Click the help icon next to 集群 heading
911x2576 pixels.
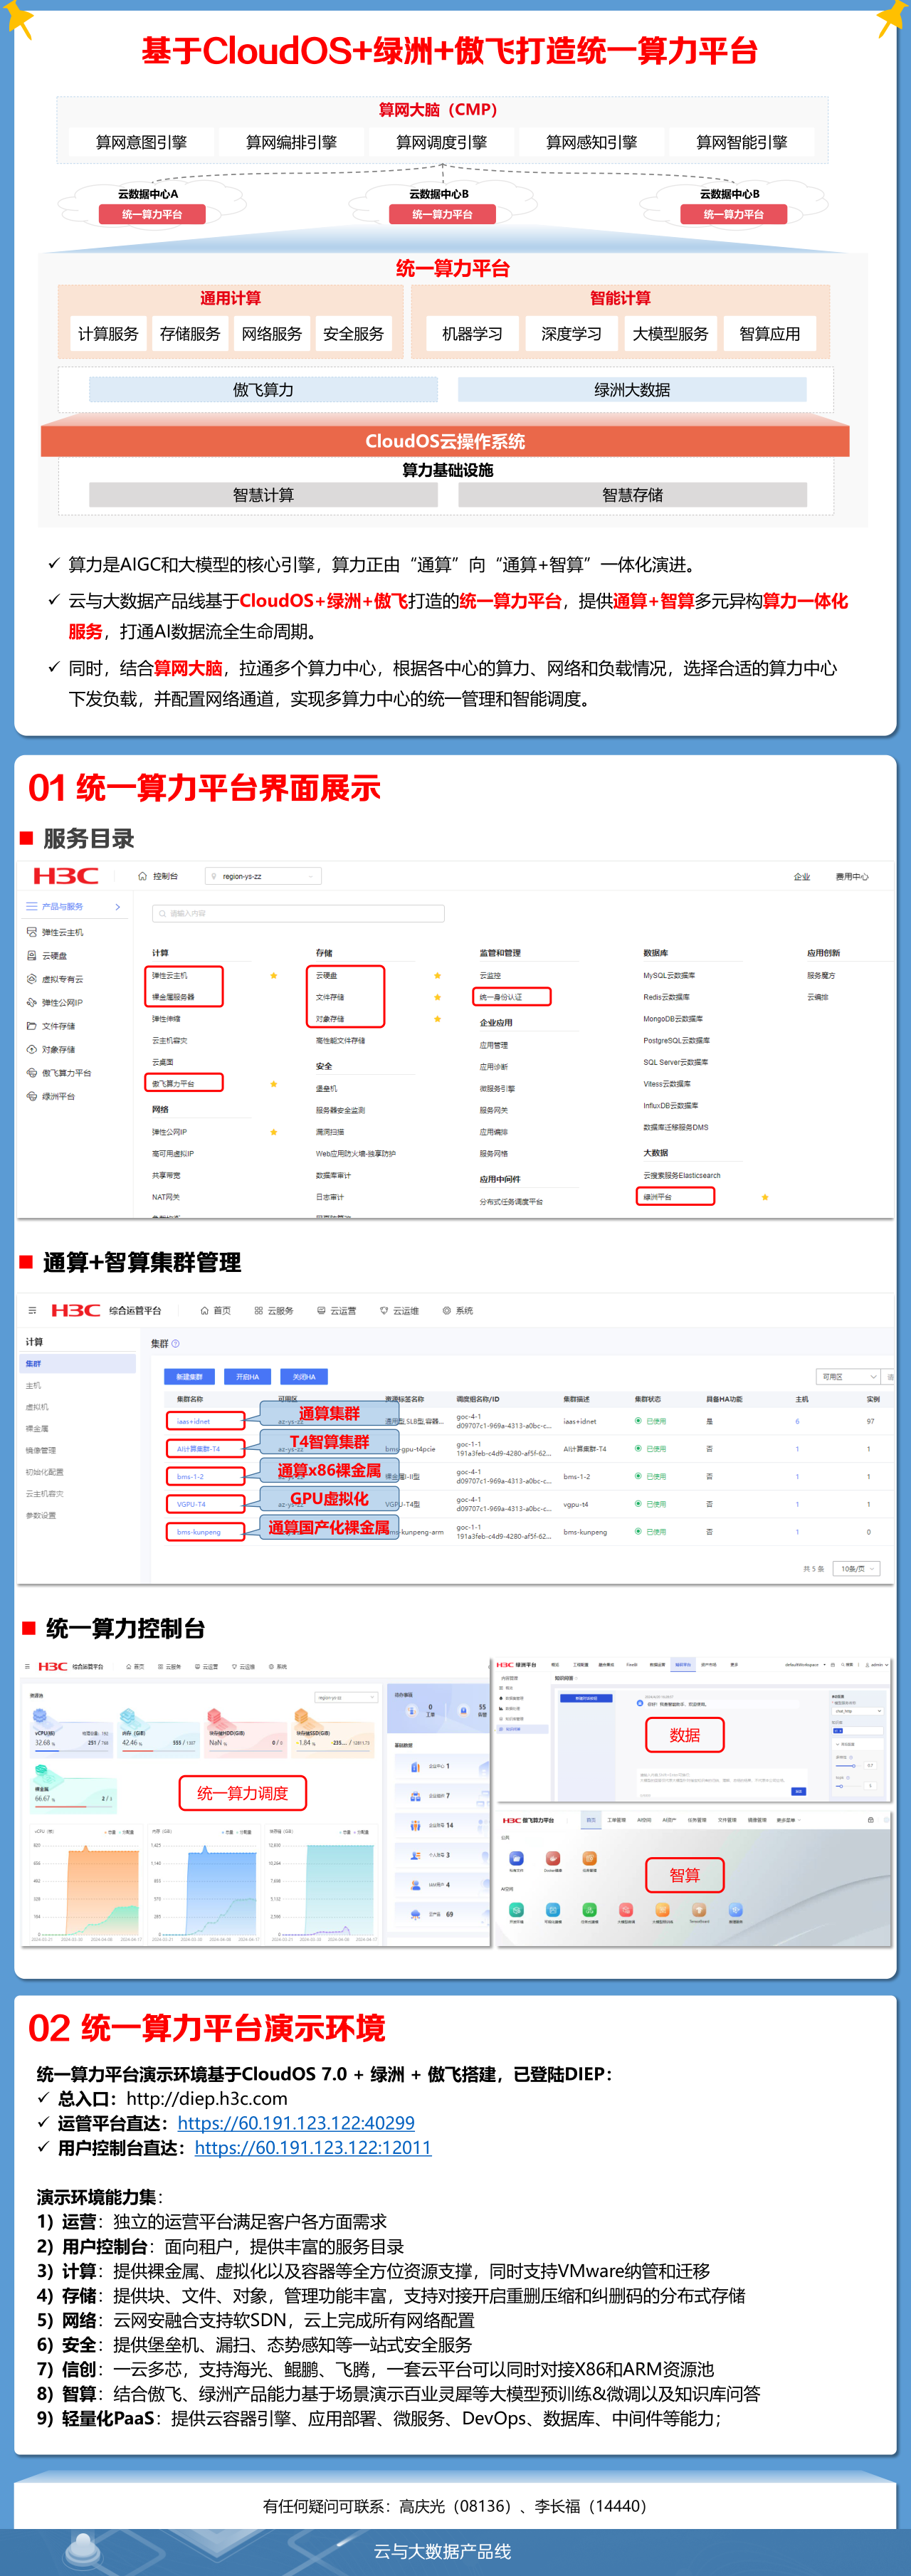[176, 1344]
